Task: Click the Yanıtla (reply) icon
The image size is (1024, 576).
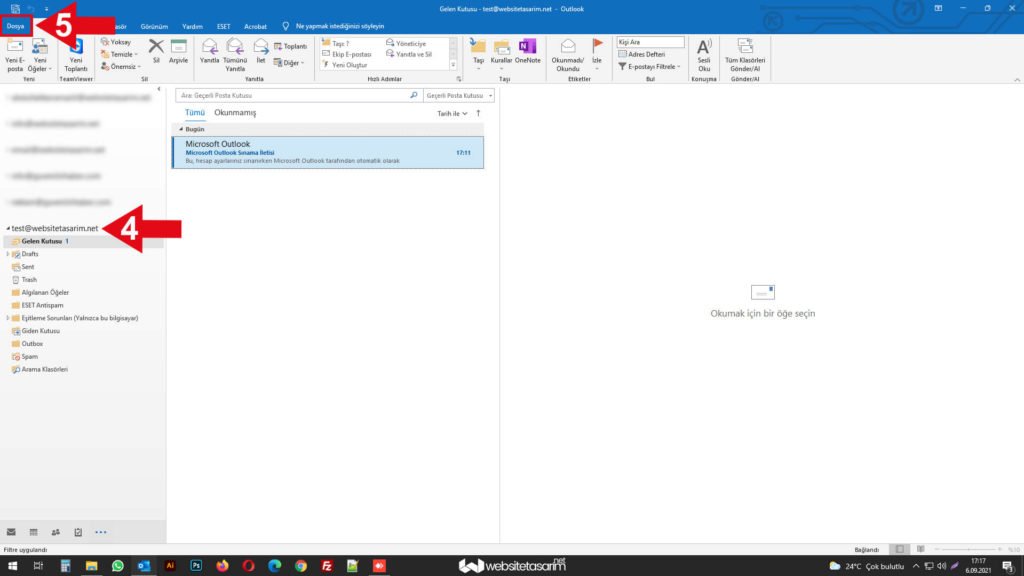Action: click(209, 47)
